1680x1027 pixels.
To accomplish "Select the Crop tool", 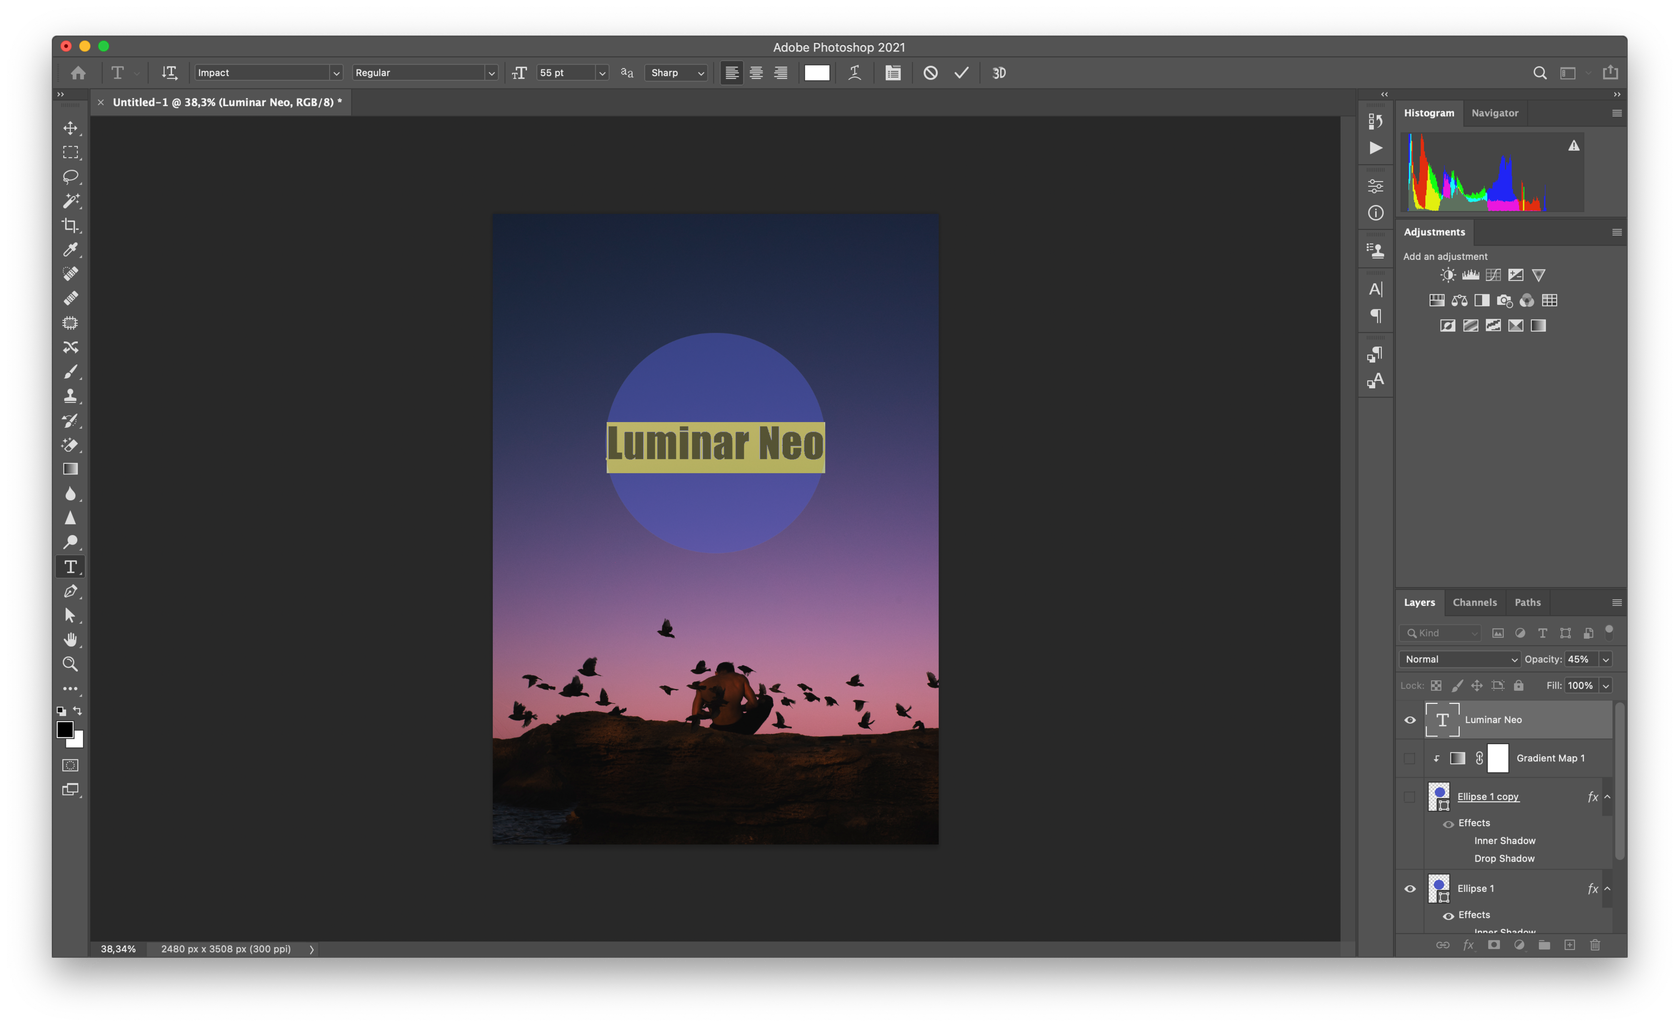I will coord(70,225).
